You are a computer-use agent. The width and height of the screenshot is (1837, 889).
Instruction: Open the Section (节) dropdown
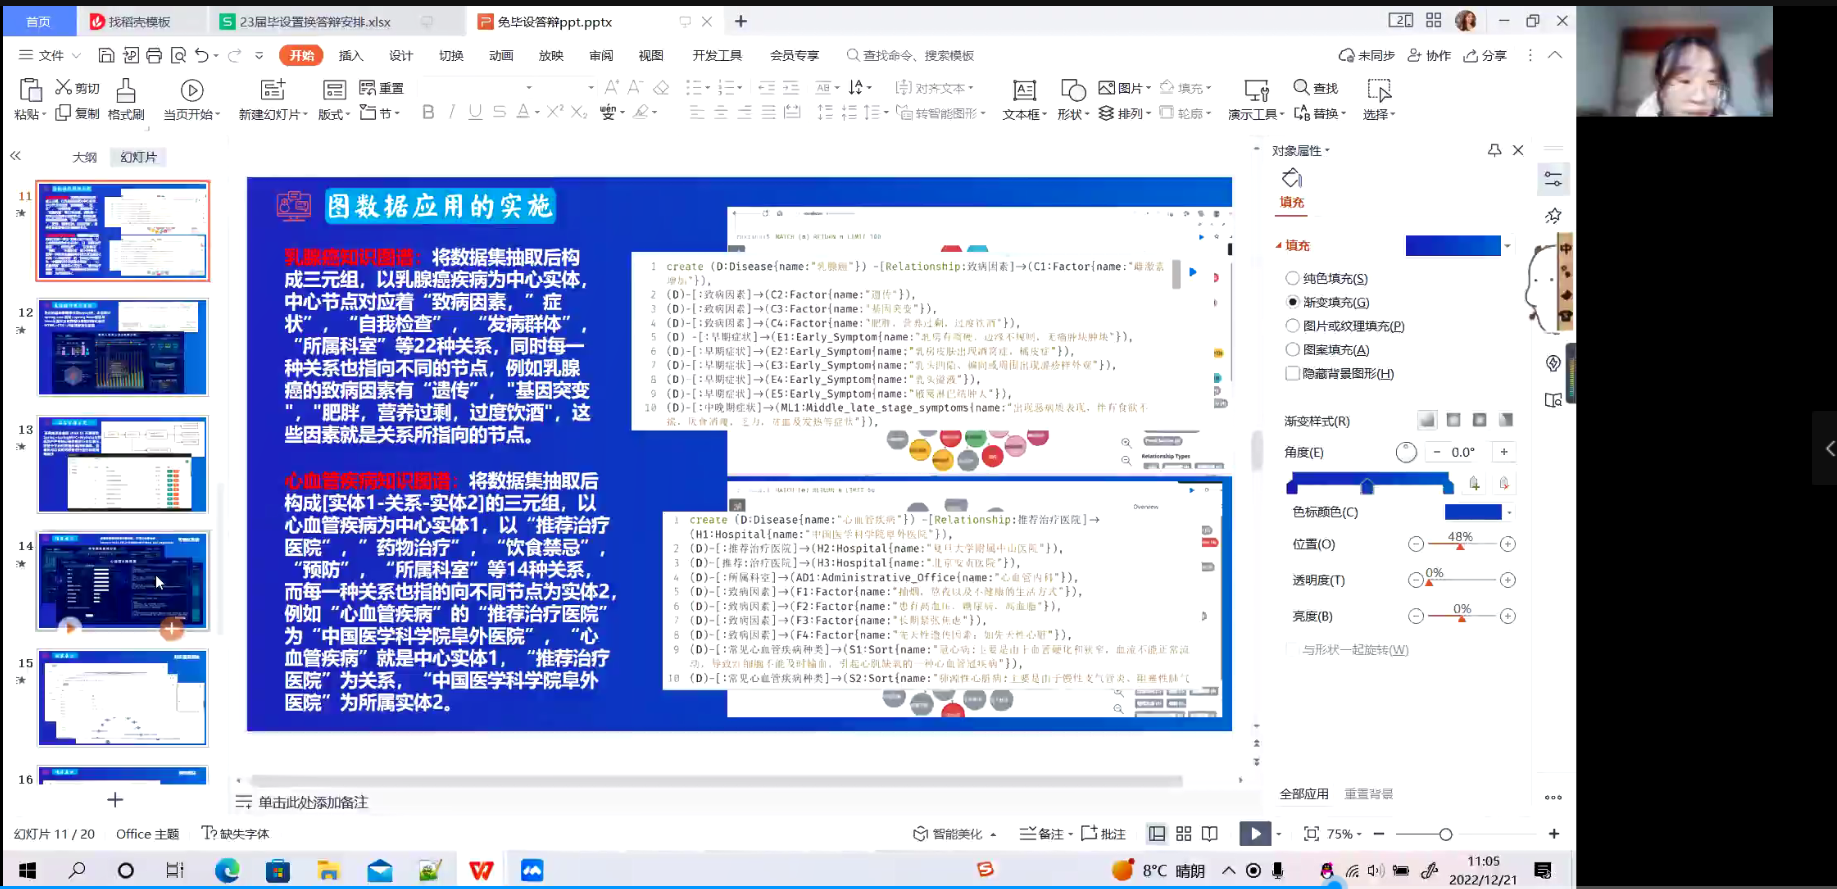[380, 113]
